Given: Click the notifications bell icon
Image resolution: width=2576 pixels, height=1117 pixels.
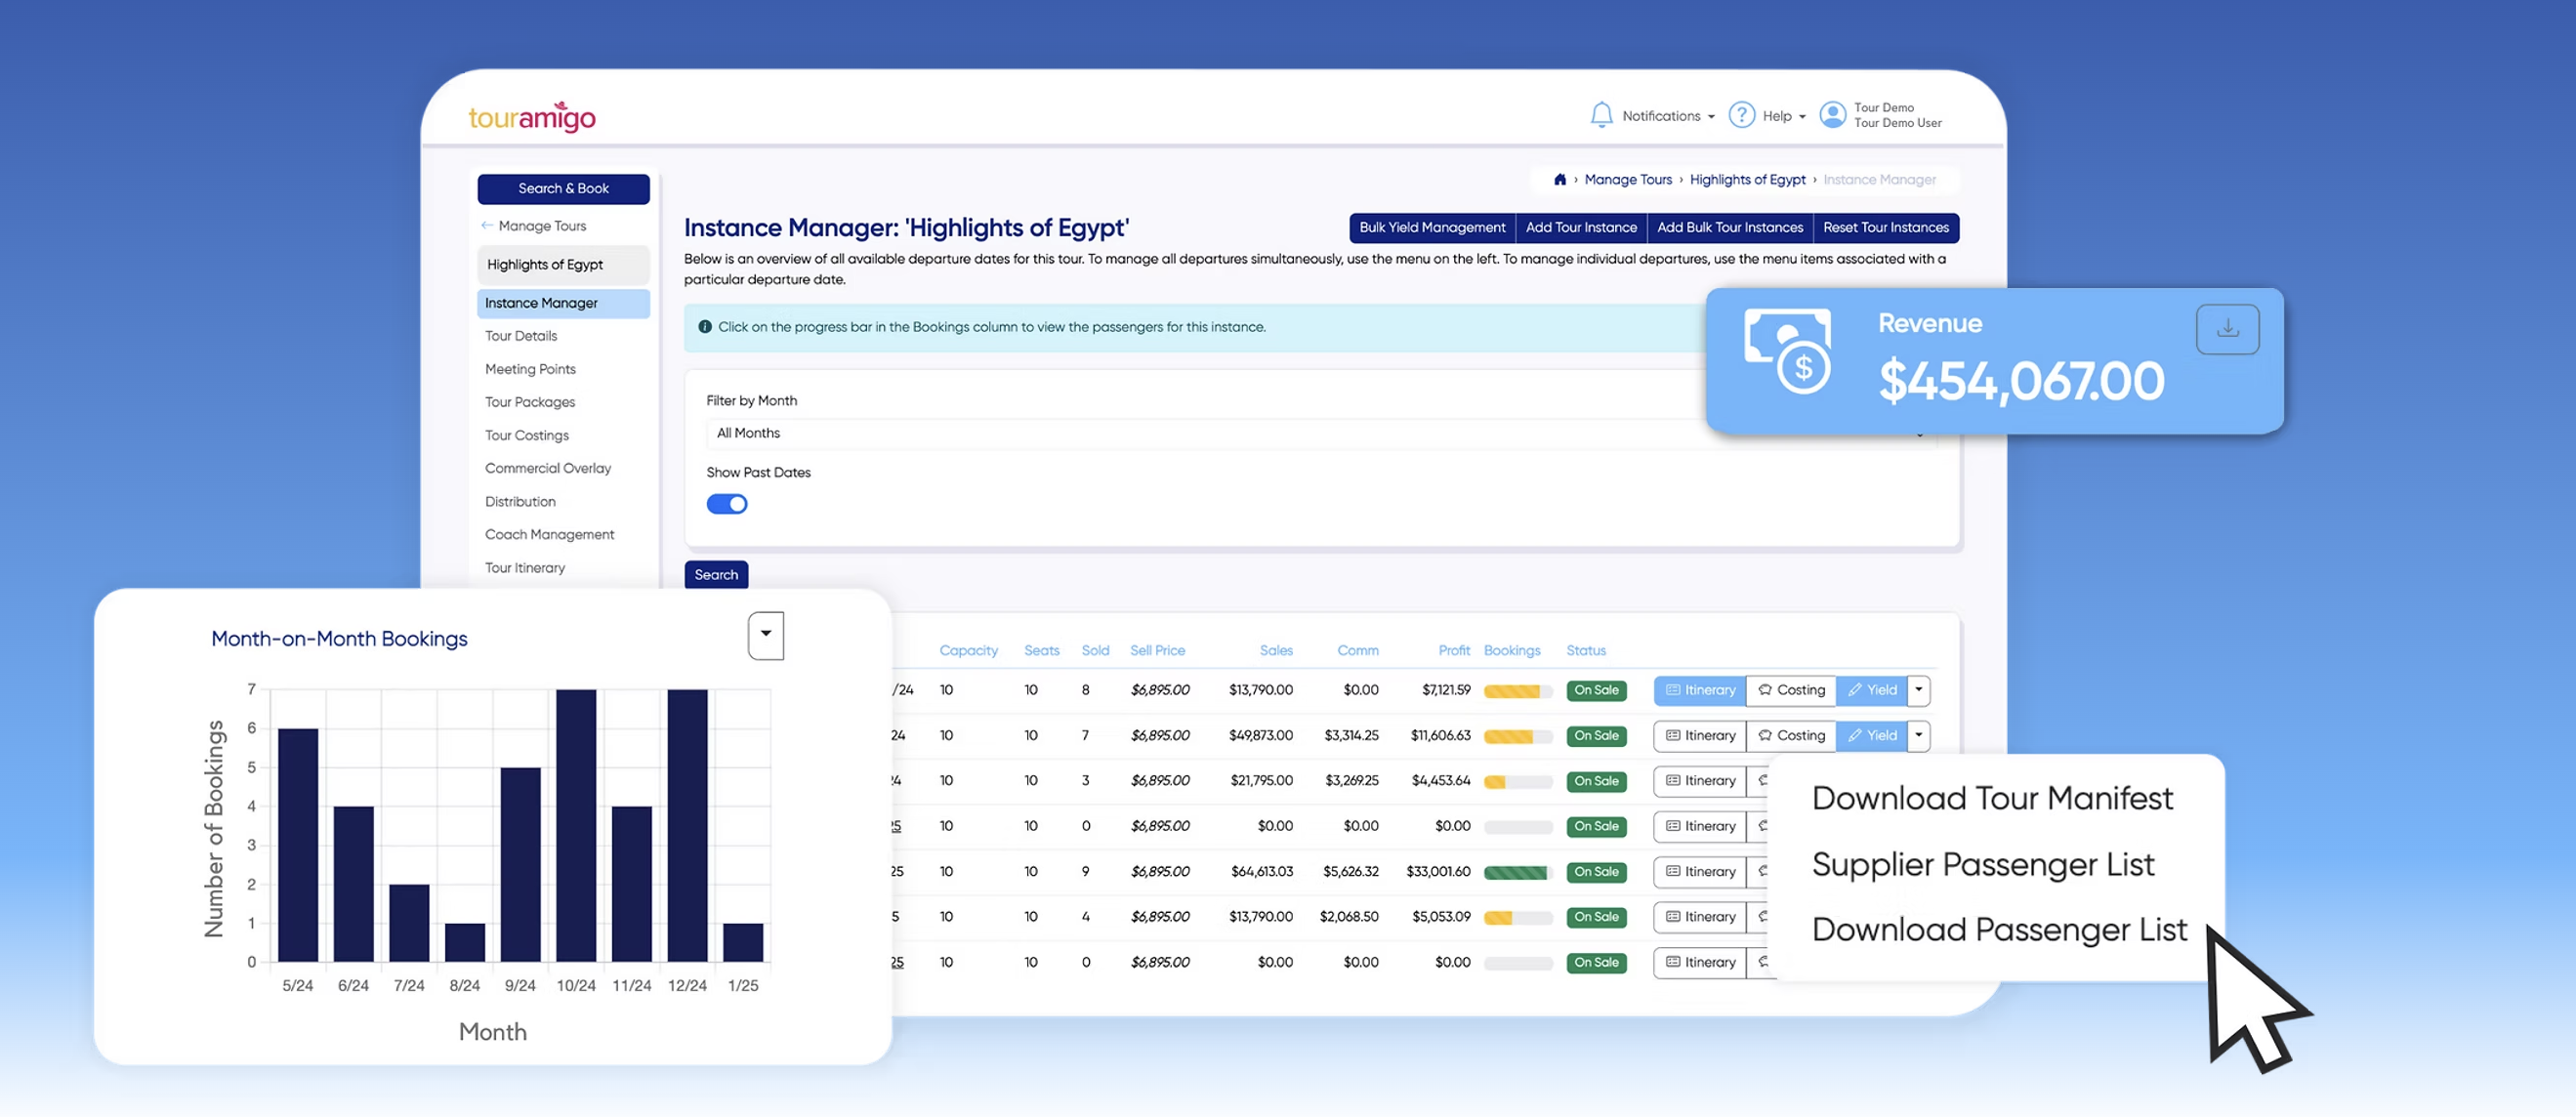Looking at the screenshot, I should (x=1601, y=115).
